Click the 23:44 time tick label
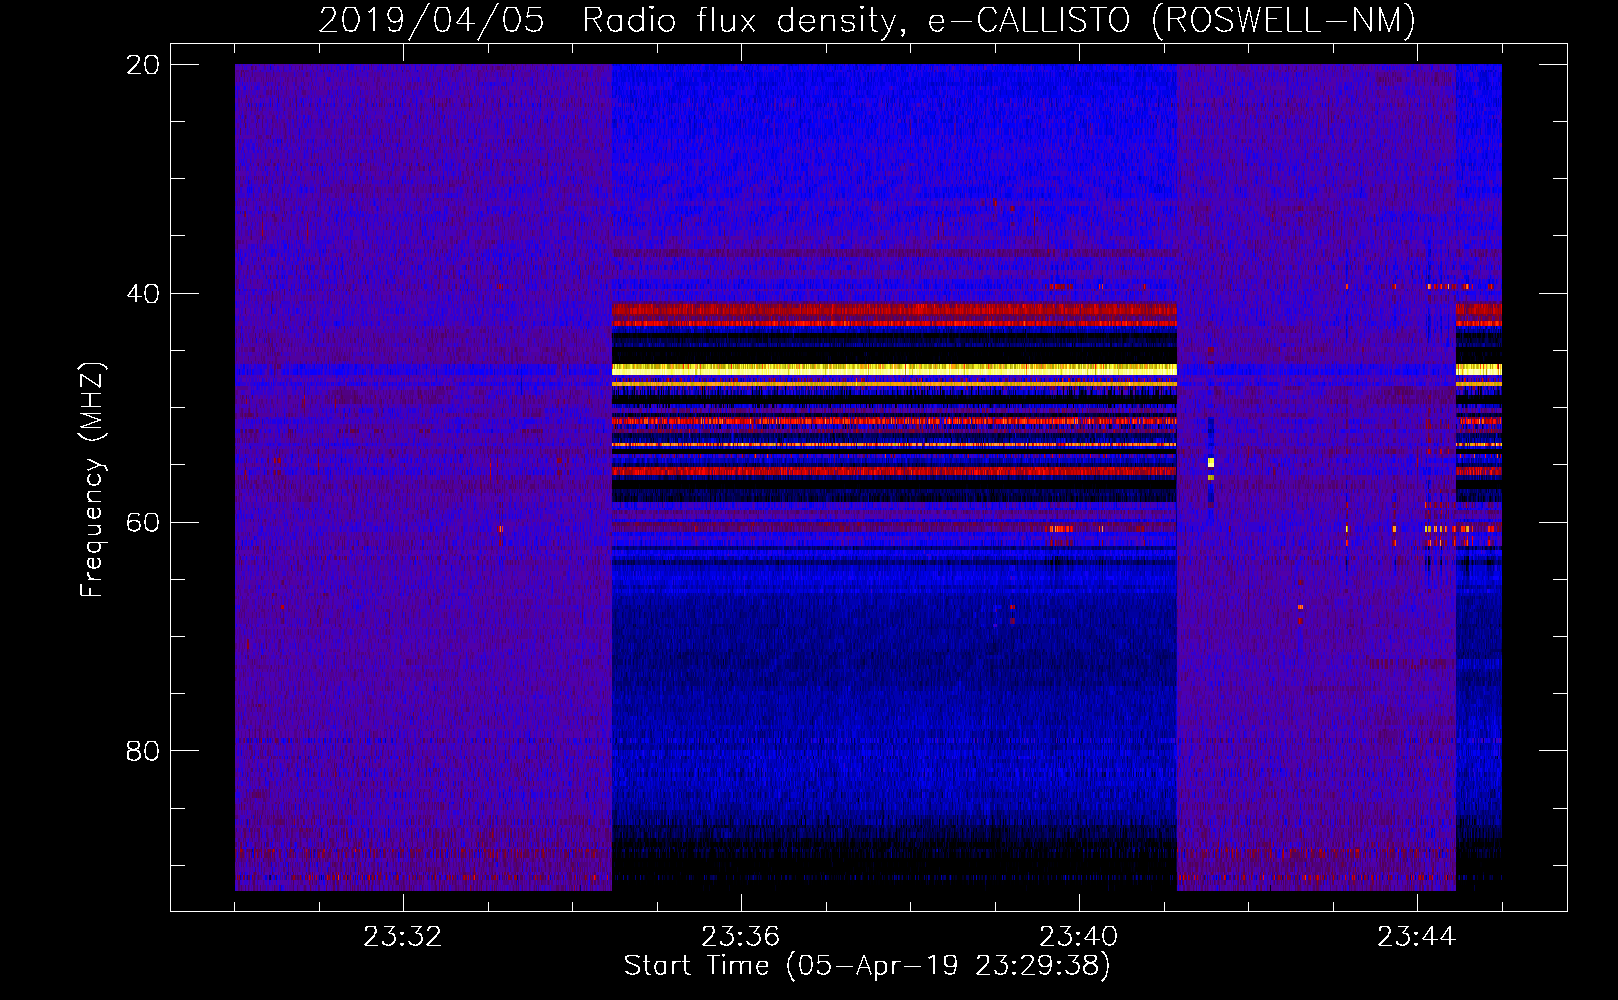 1416,937
